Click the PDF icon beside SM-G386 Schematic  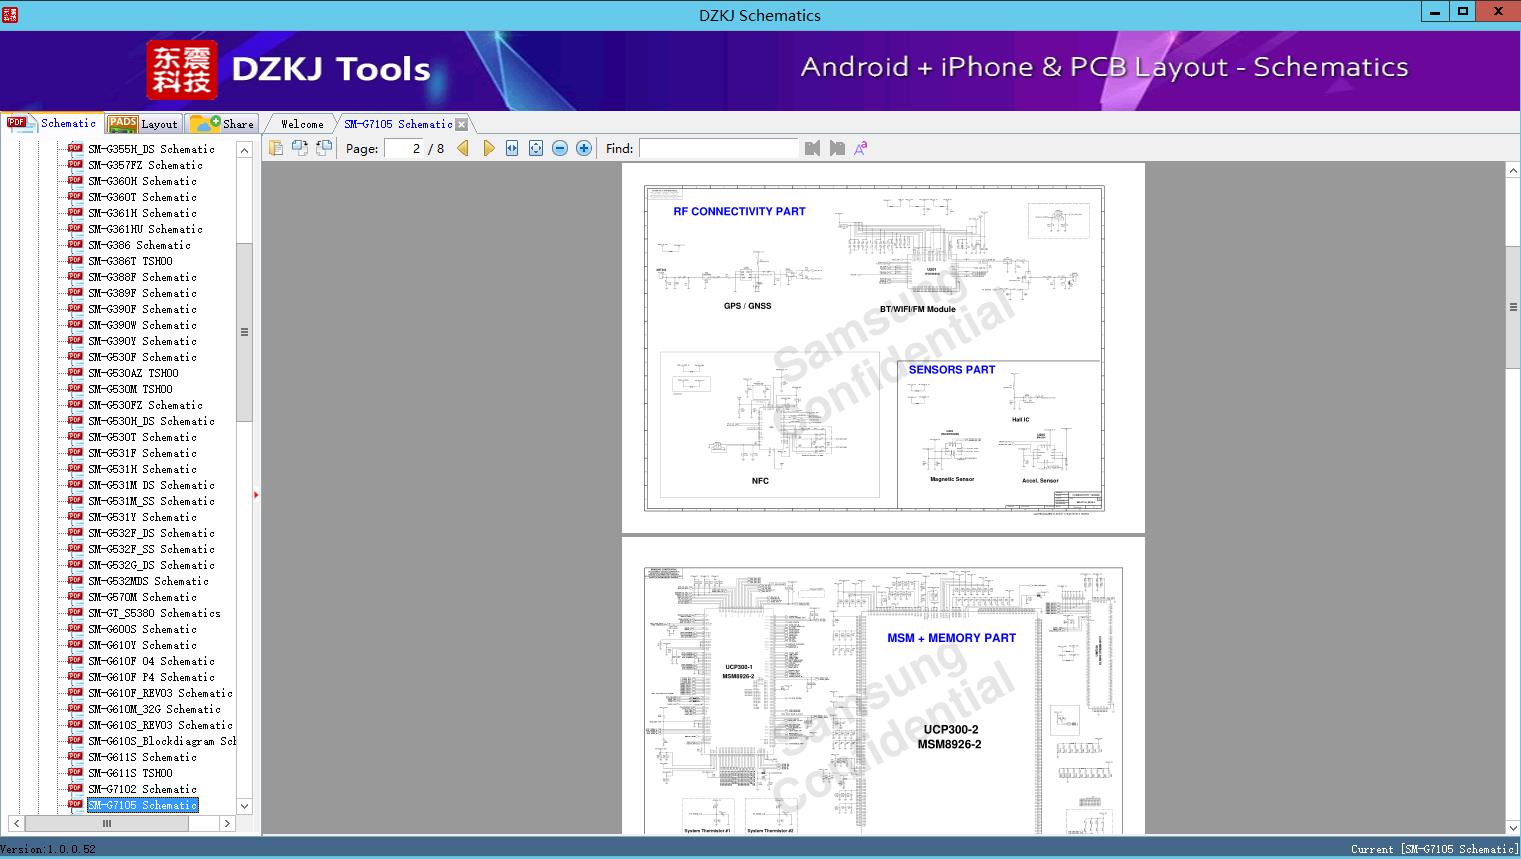pyautogui.click(x=75, y=245)
